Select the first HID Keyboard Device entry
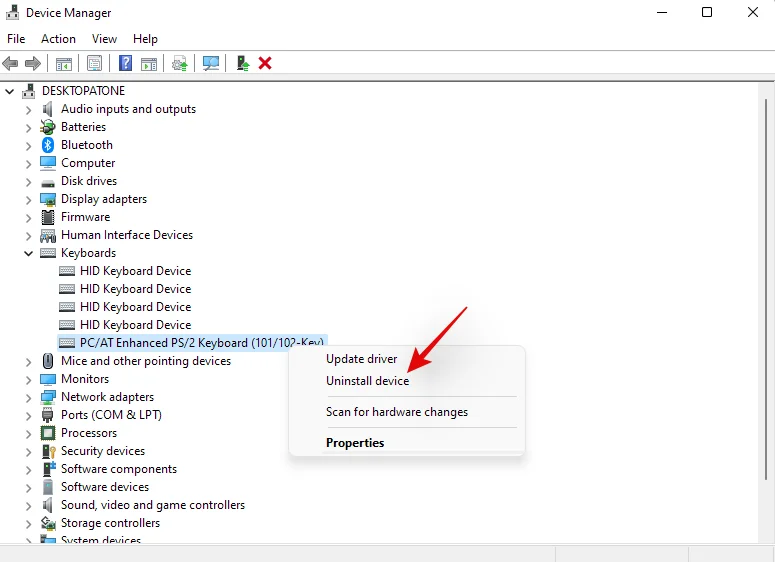The width and height of the screenshot is (775, 562). (x=135, y=271)
